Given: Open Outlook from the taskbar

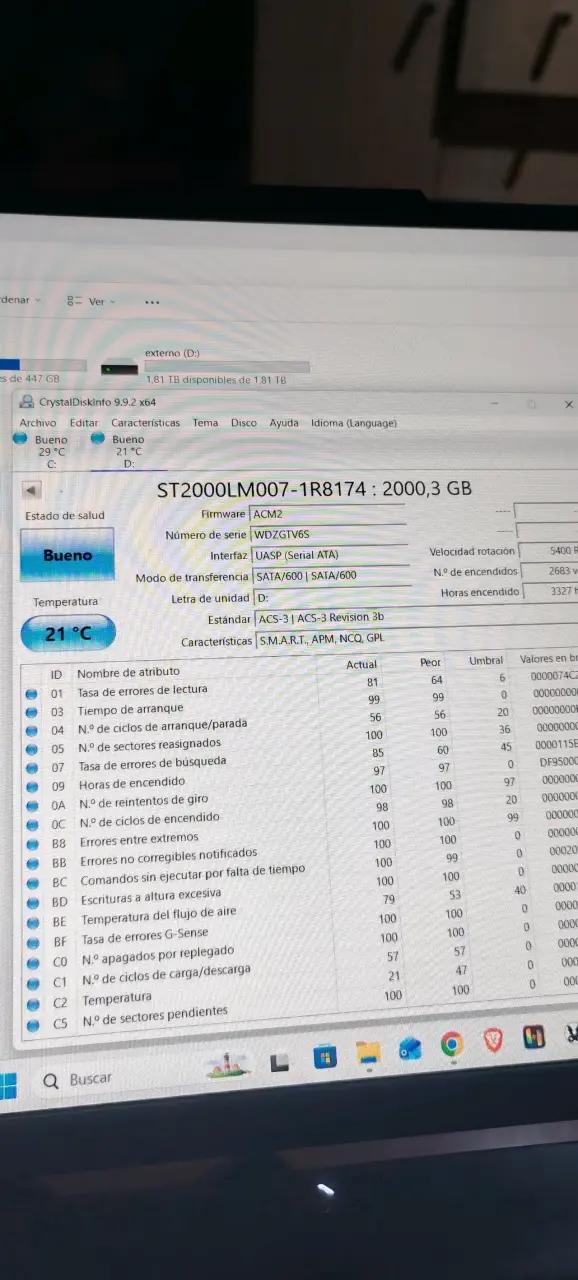Looking at the screenshot, I should tap(410, 1049).
